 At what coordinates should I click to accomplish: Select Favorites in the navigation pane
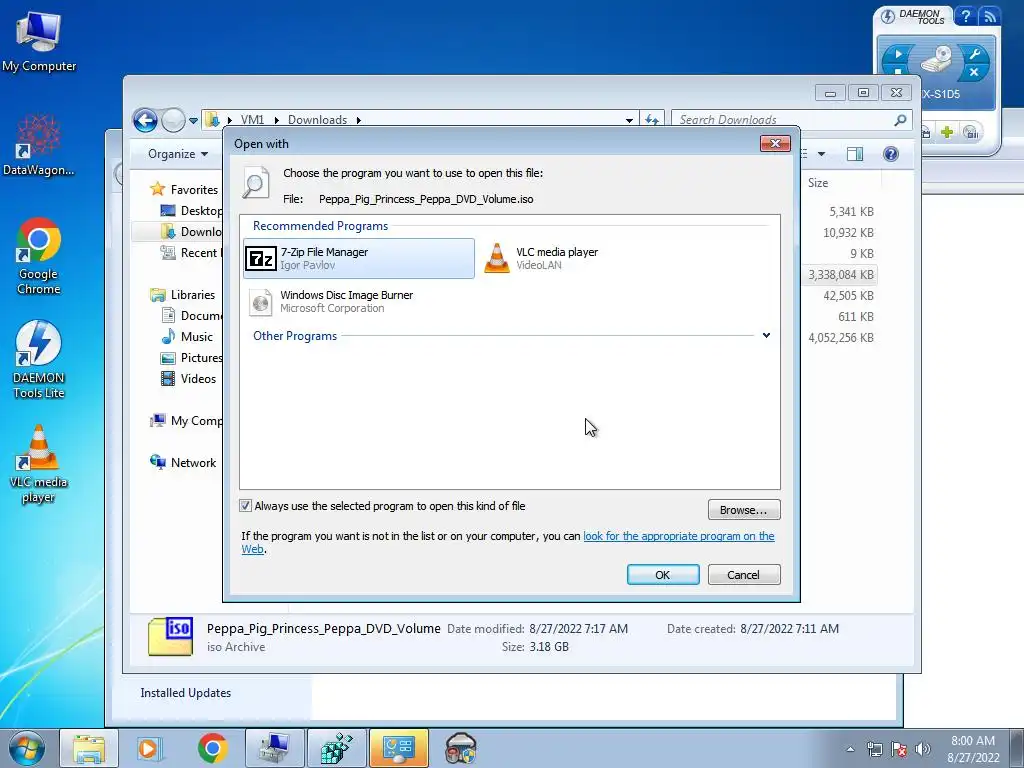coord(194,190)
